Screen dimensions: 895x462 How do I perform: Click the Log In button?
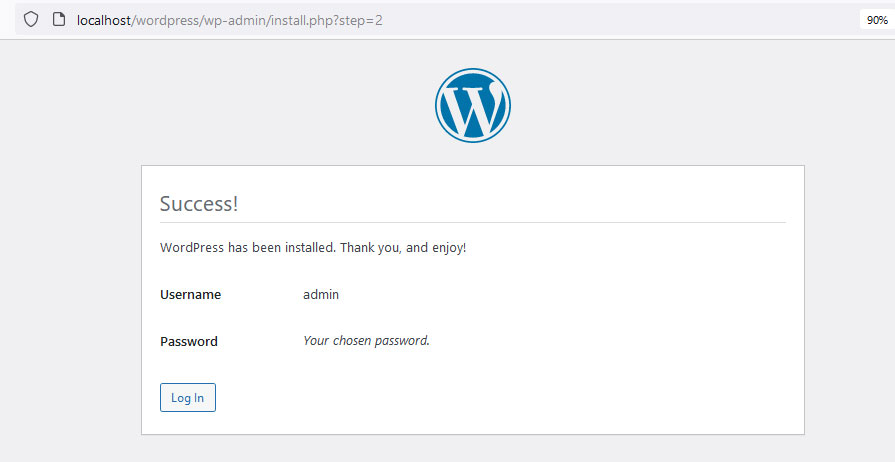coord(188,397)
